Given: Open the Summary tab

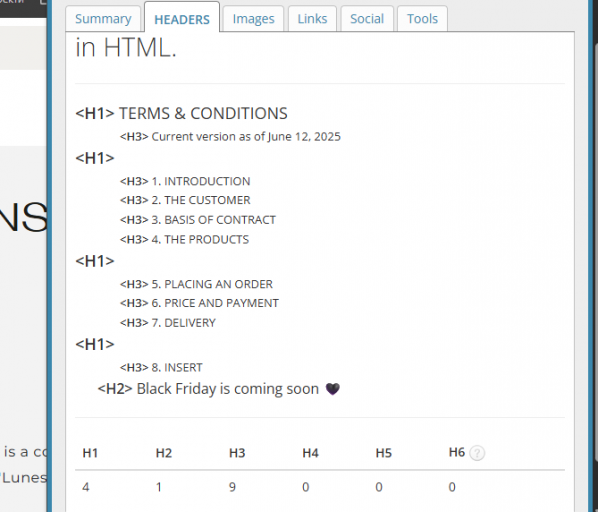Looking at the screenshot, I should point(103,19).
